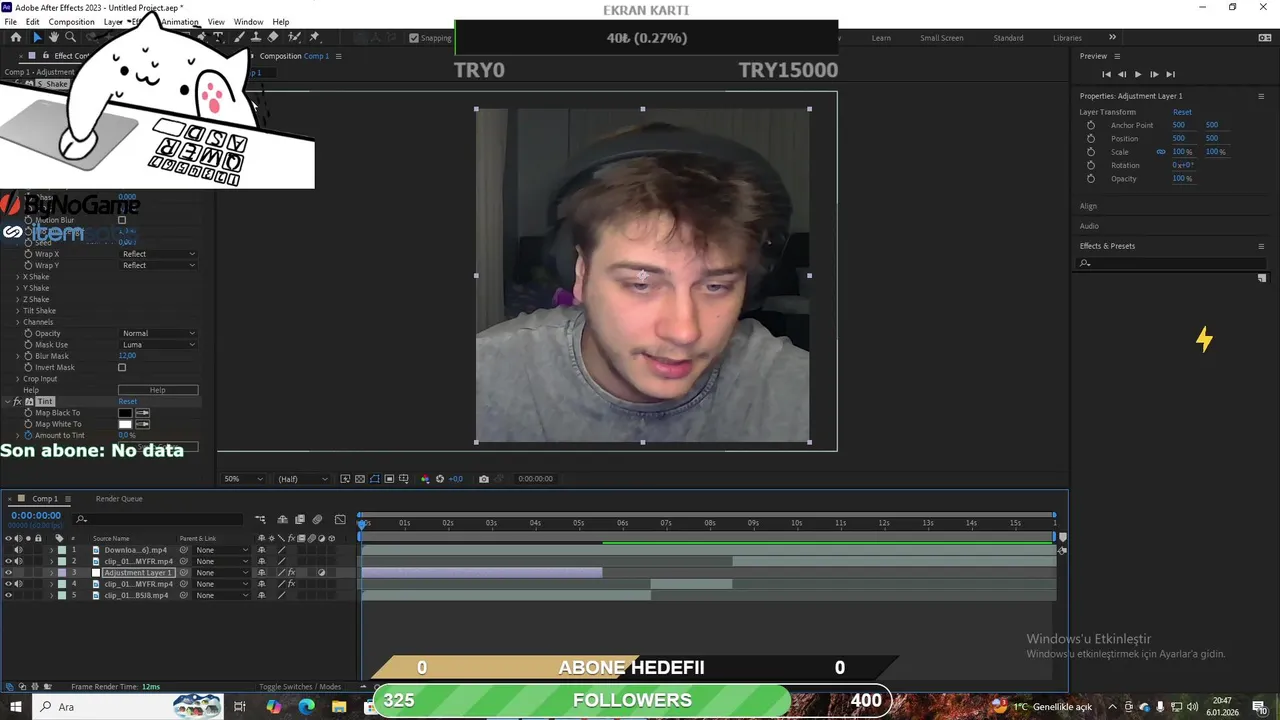
Task: Select the Eraser tool
Action: [x=273, y=37]
